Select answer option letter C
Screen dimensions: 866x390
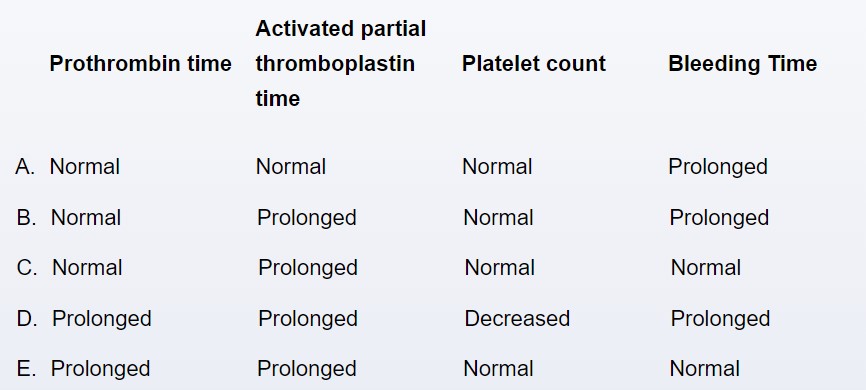point(27,268)
